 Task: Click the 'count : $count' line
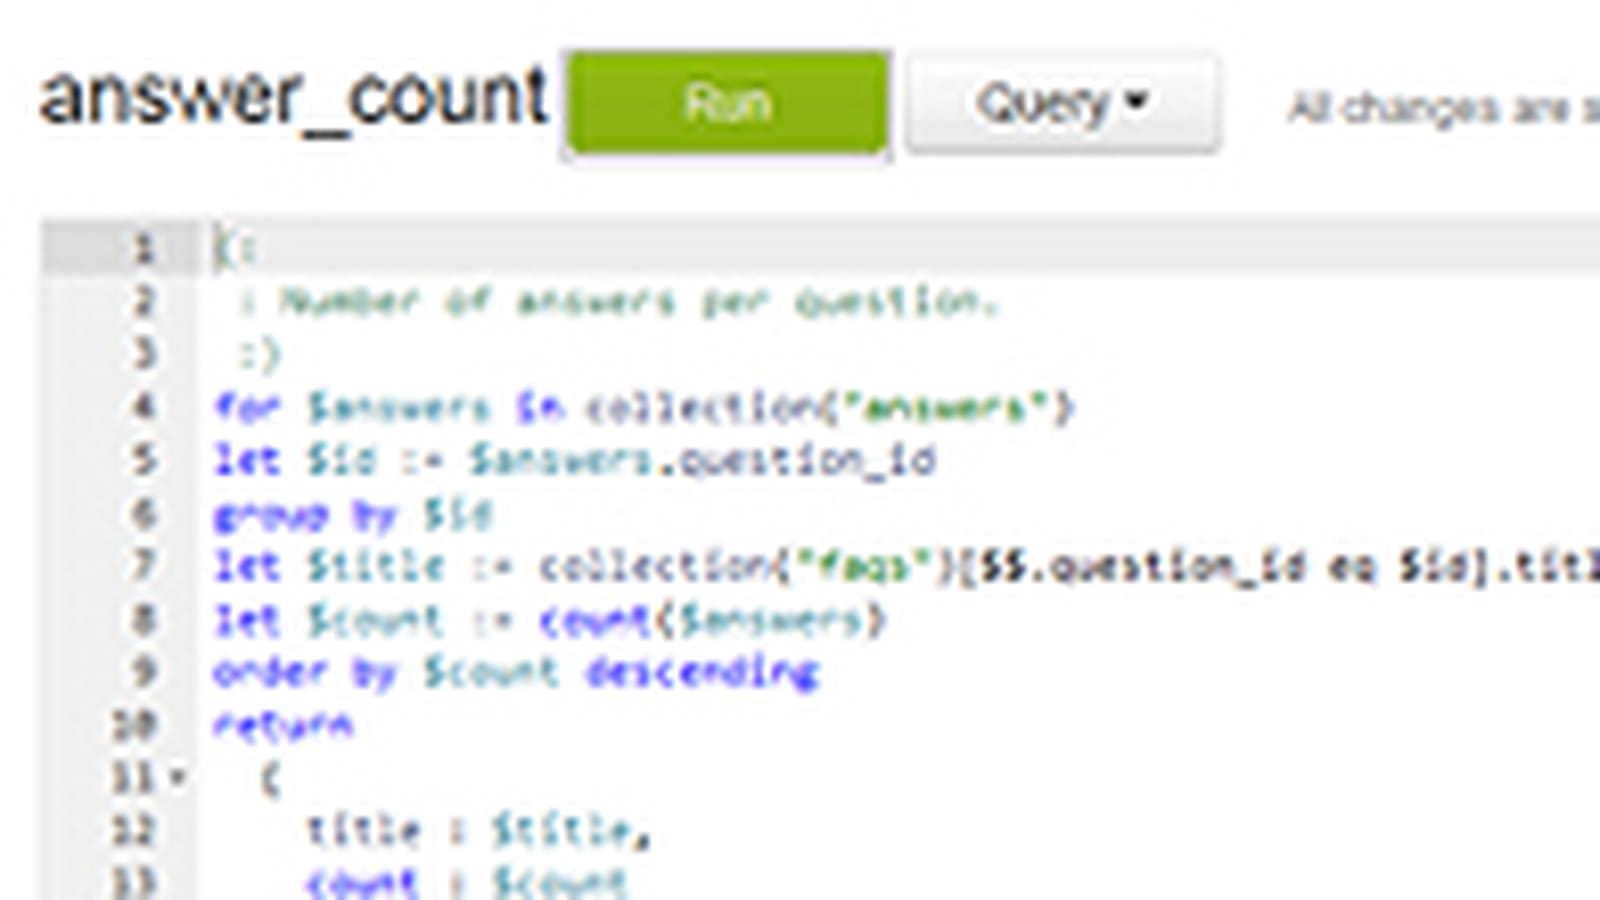click(x=468, y=882)
